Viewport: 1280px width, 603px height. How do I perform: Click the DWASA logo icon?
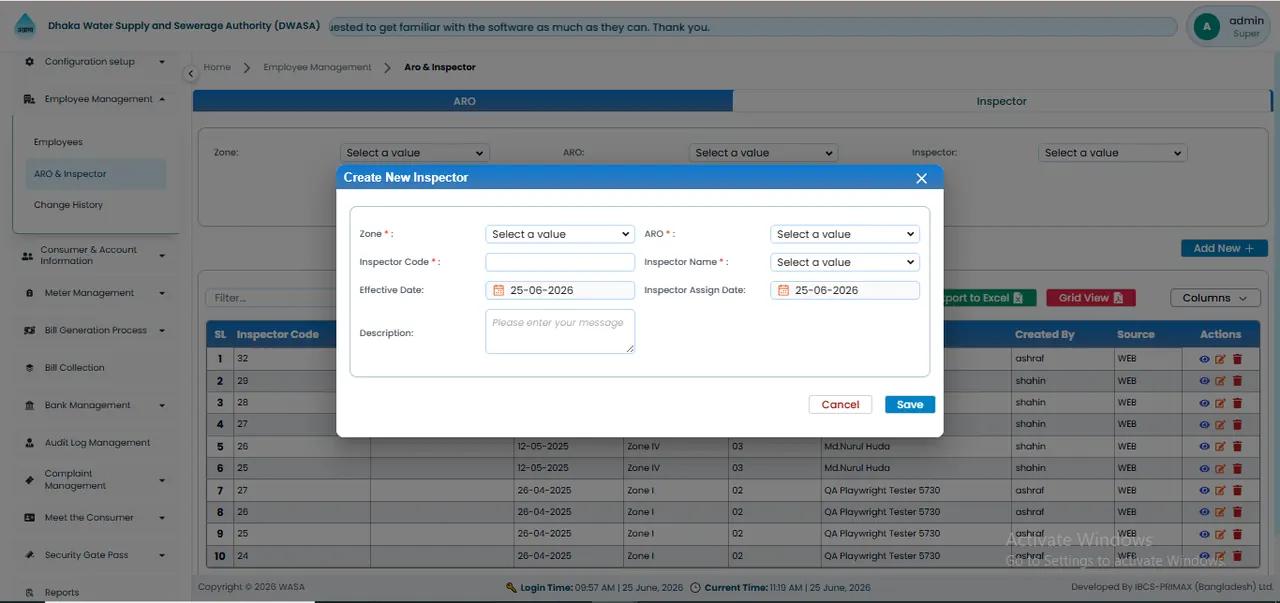click(x=24, y=27)
